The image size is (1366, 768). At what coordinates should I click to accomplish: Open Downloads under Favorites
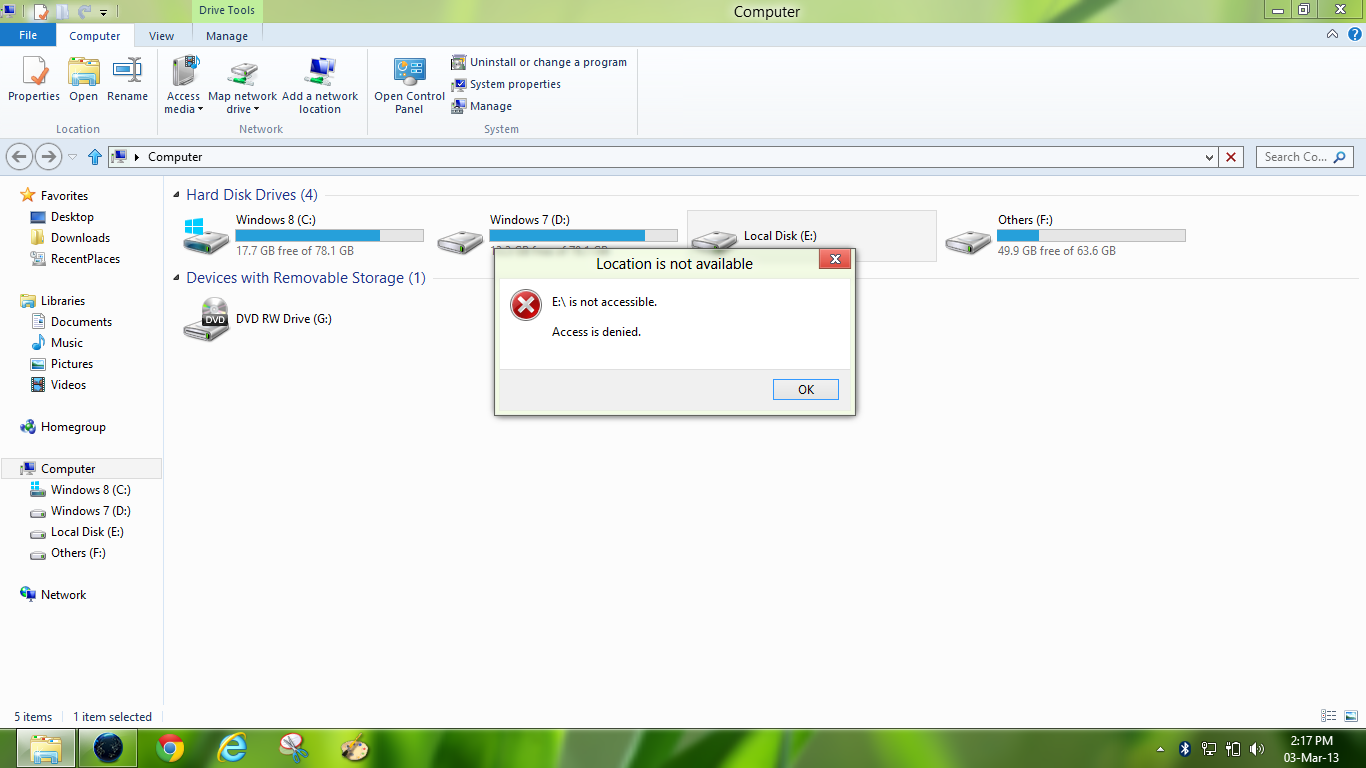coord(80,238)
